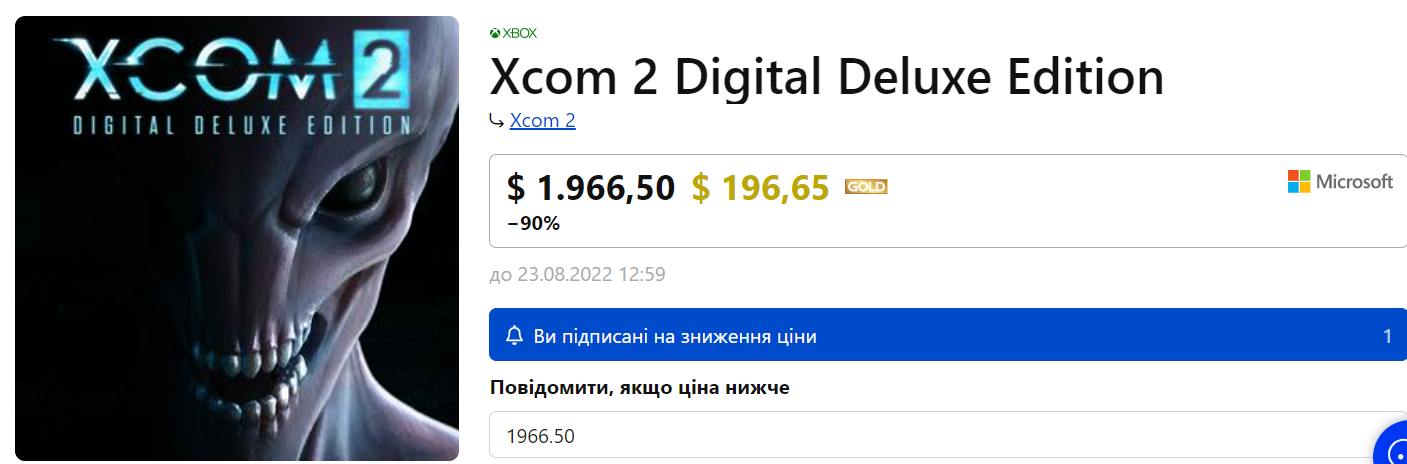
Task: Click the GOLD badge icon
Action: (866, 187)
